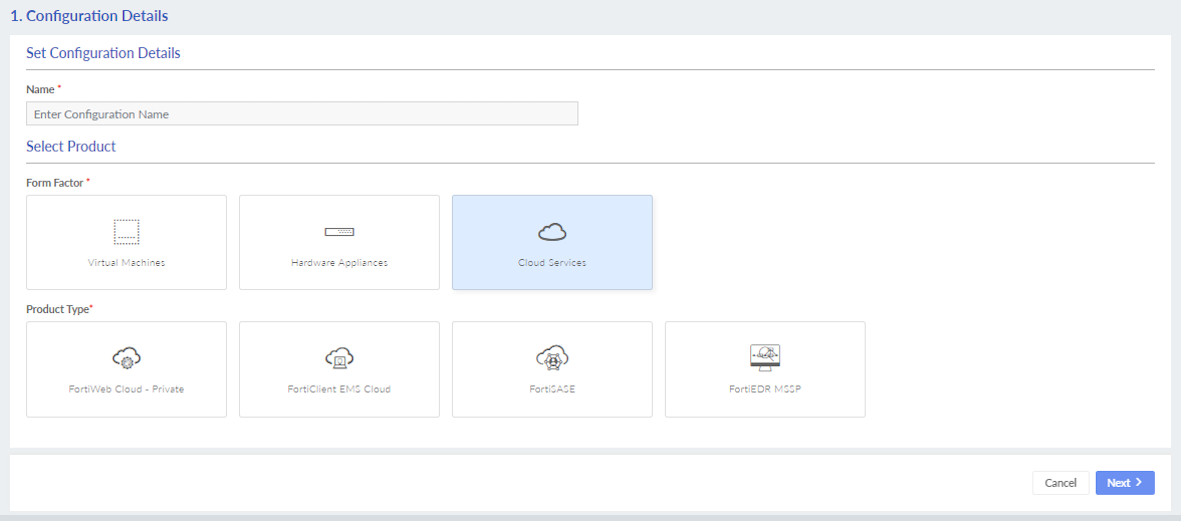
Task: Choose the Virtual Machines form factor card
Action: [127, 242]
